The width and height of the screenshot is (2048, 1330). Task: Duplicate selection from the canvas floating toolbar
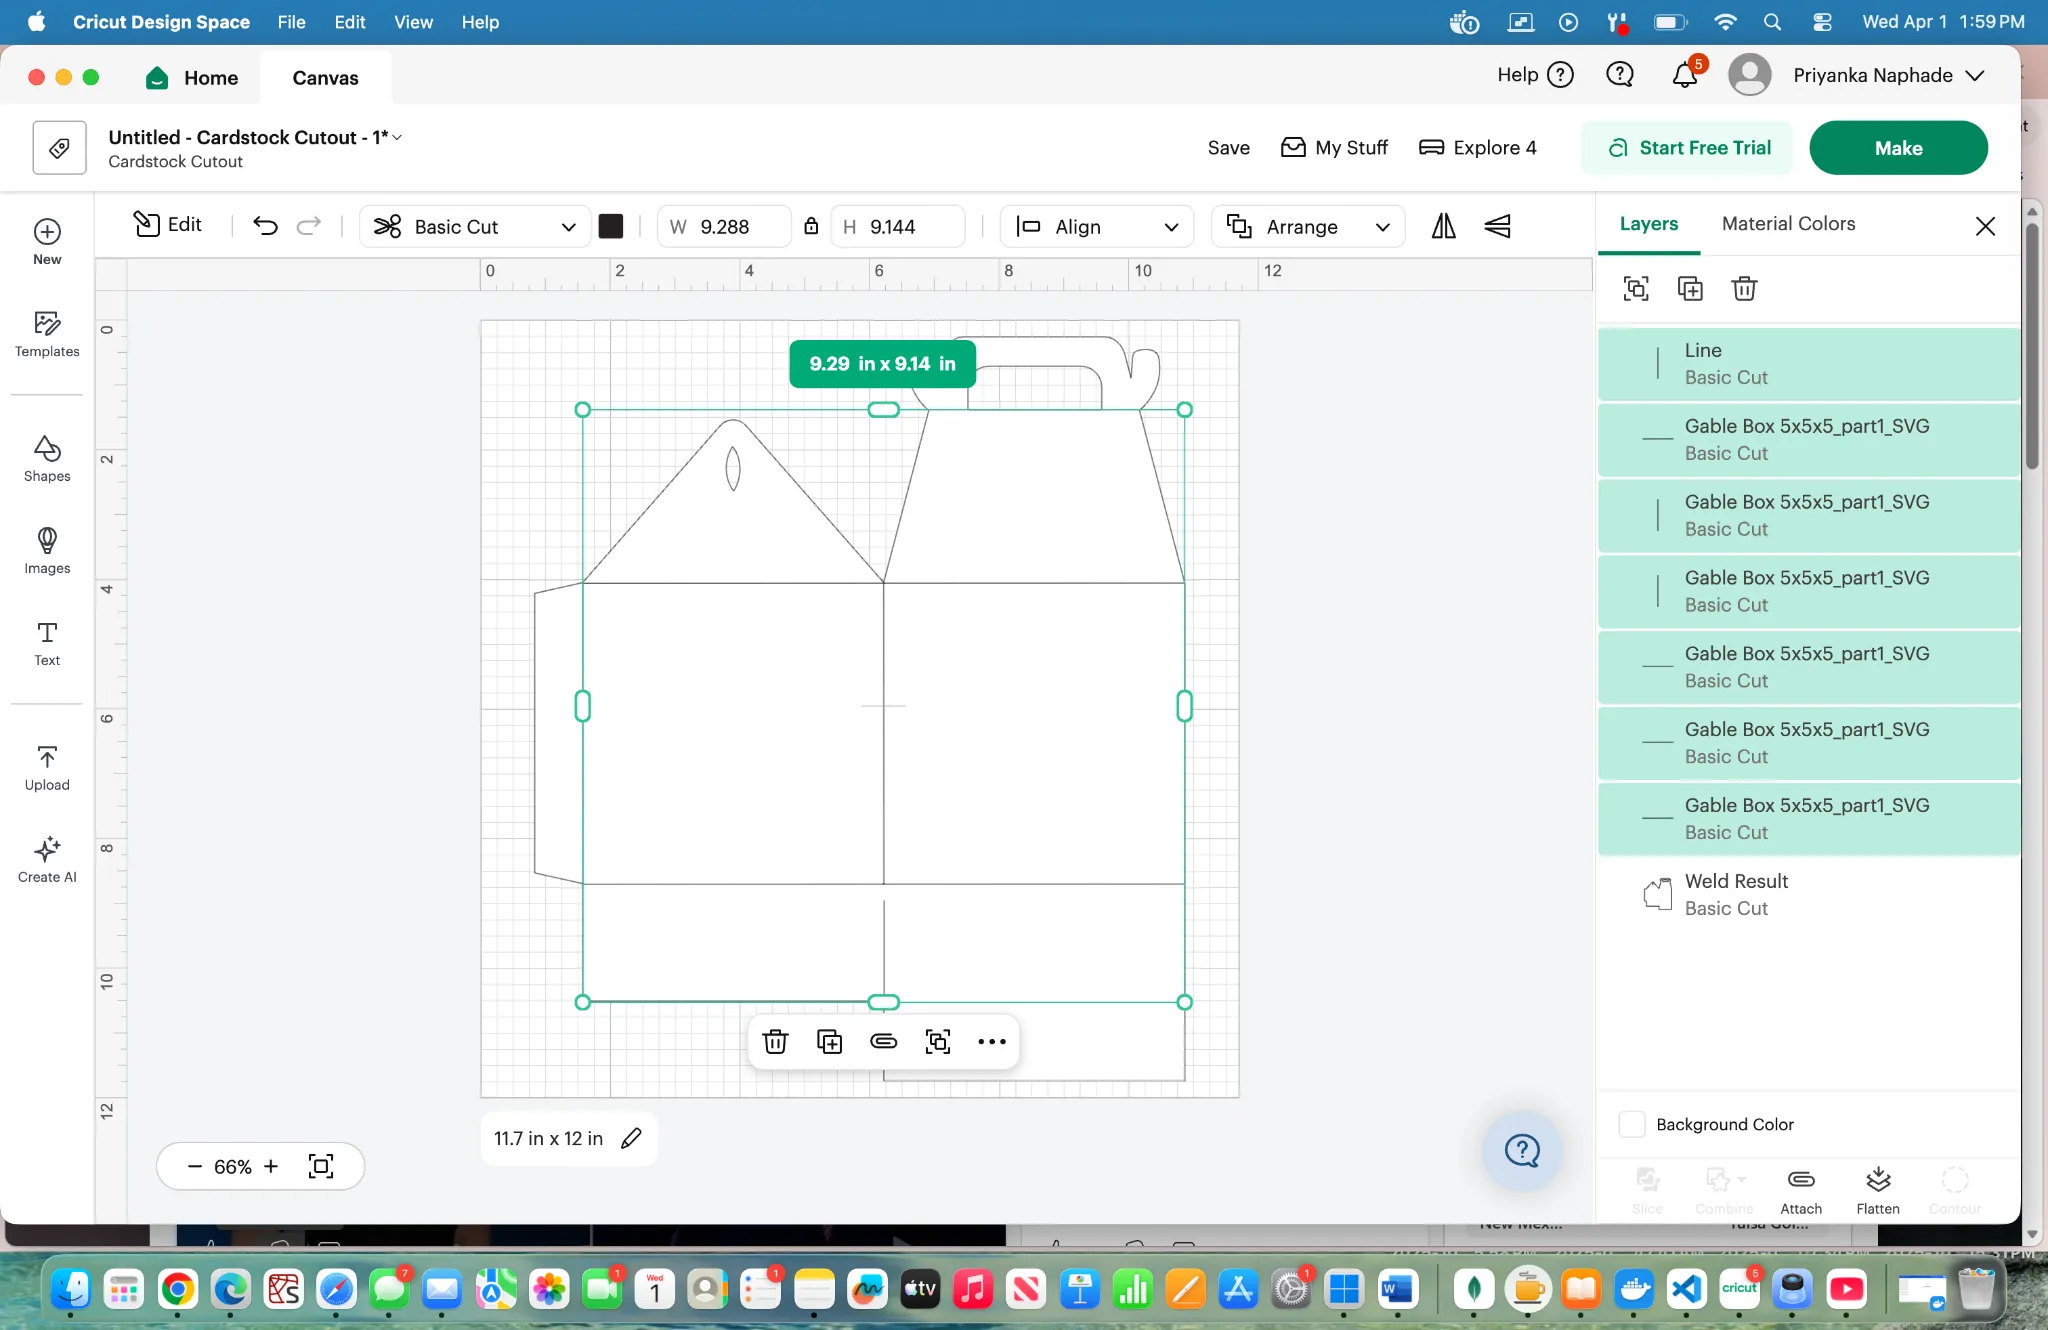coord(829,1042)
